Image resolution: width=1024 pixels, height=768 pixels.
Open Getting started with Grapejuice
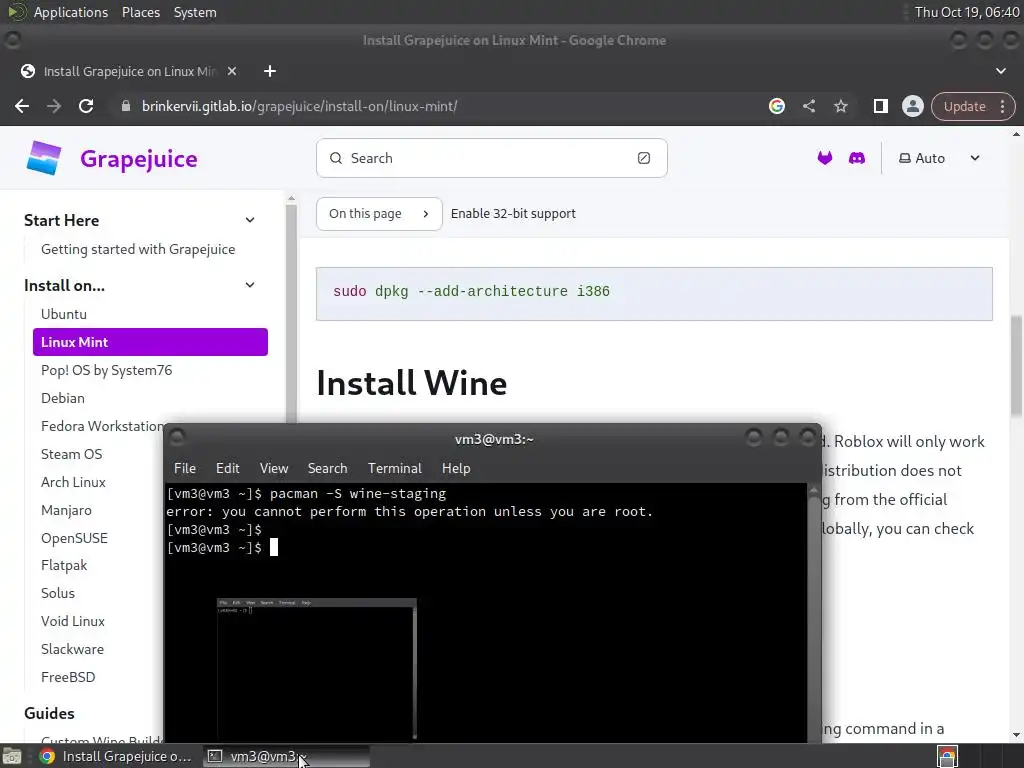pos(138,249)
